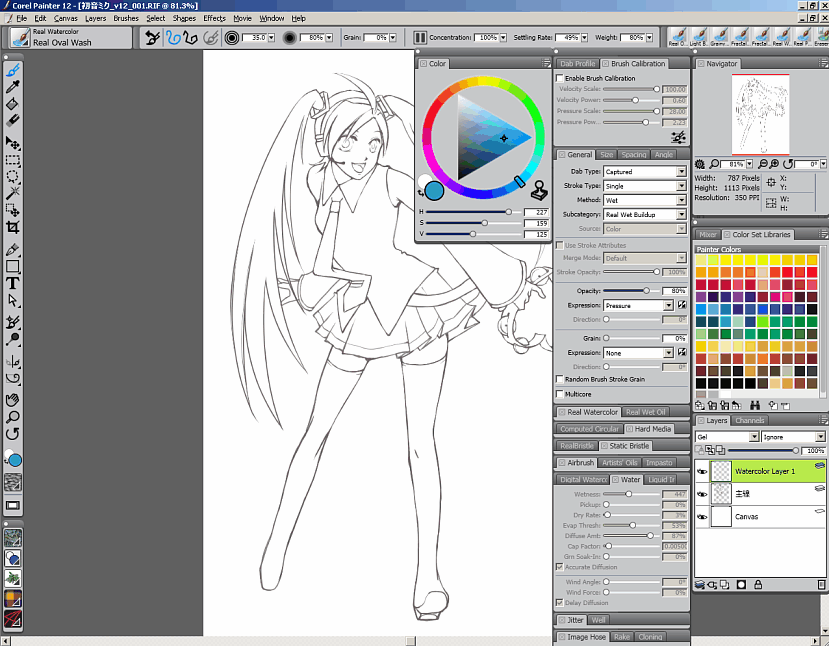Click the Clone Color stamp icon
Screen dimensions: 829x646
click(539, 191)
